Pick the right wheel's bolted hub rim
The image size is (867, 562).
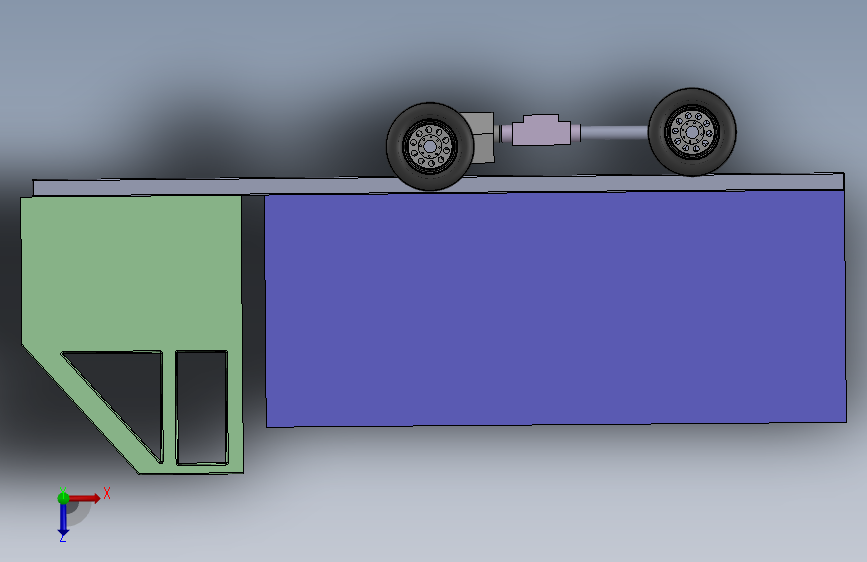click(x=692, y=132)
